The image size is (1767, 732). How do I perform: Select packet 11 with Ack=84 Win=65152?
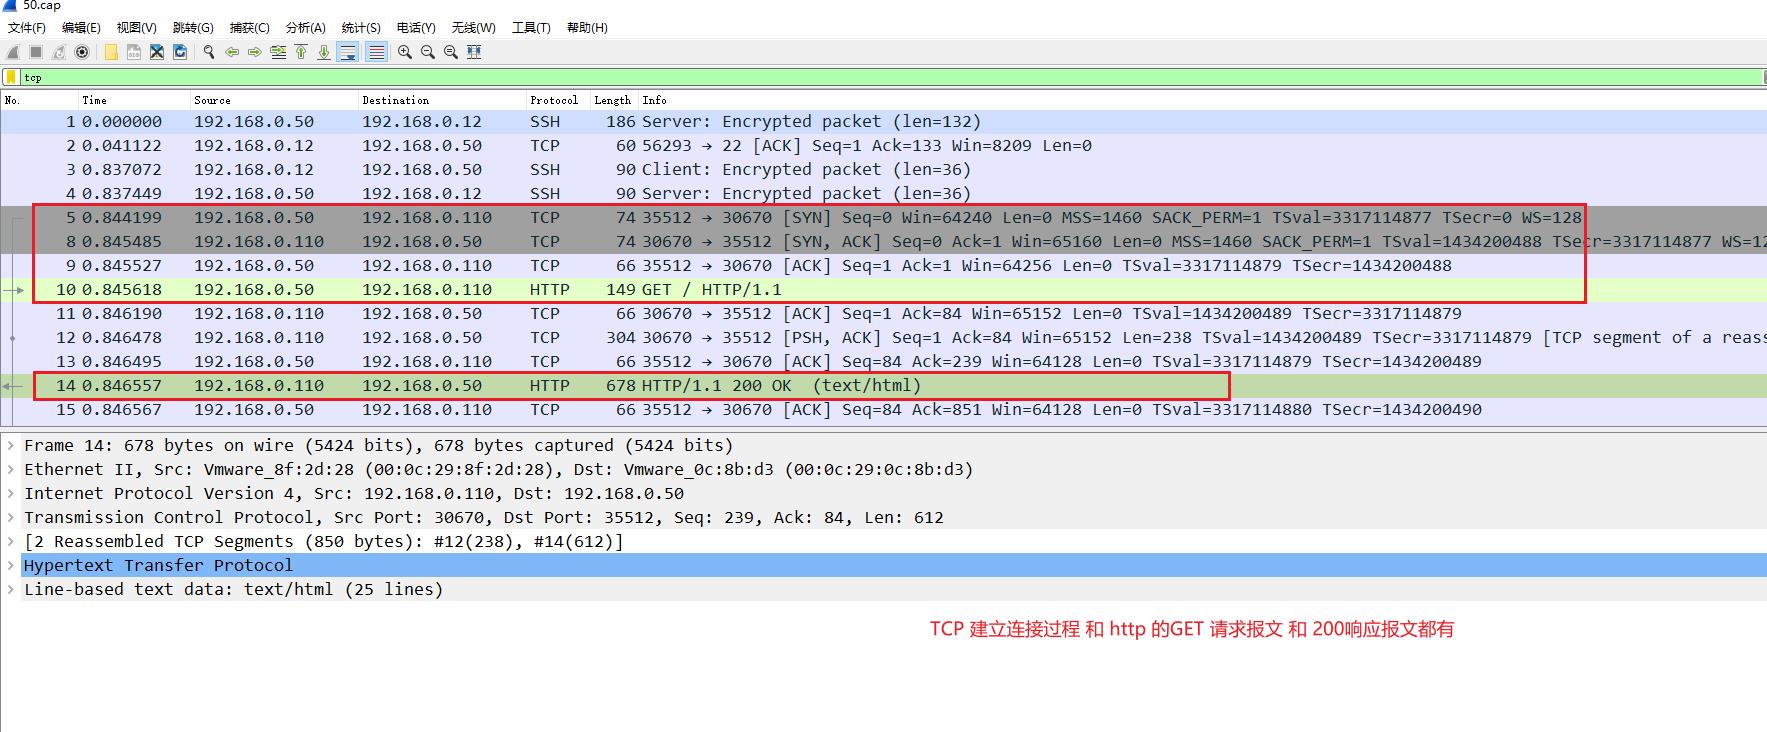coord(883,313)
